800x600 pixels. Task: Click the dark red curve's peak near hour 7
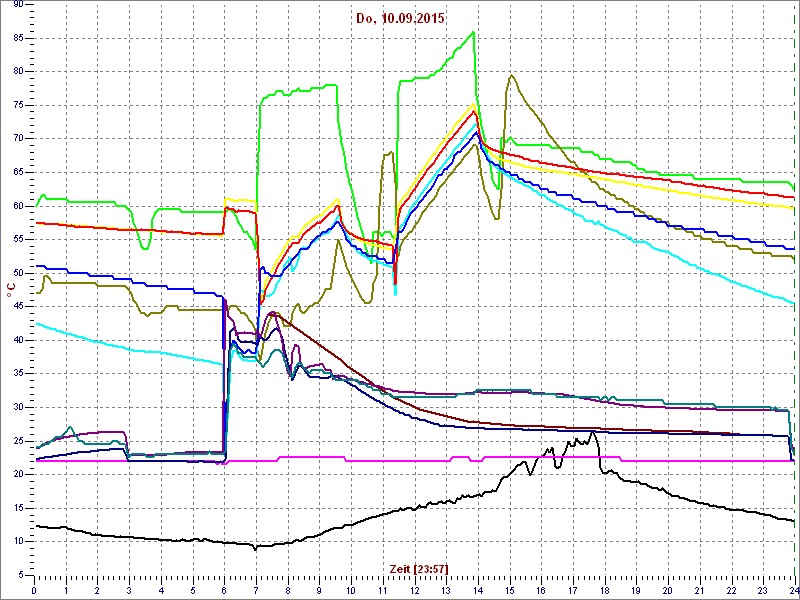[x=272, y=313]
